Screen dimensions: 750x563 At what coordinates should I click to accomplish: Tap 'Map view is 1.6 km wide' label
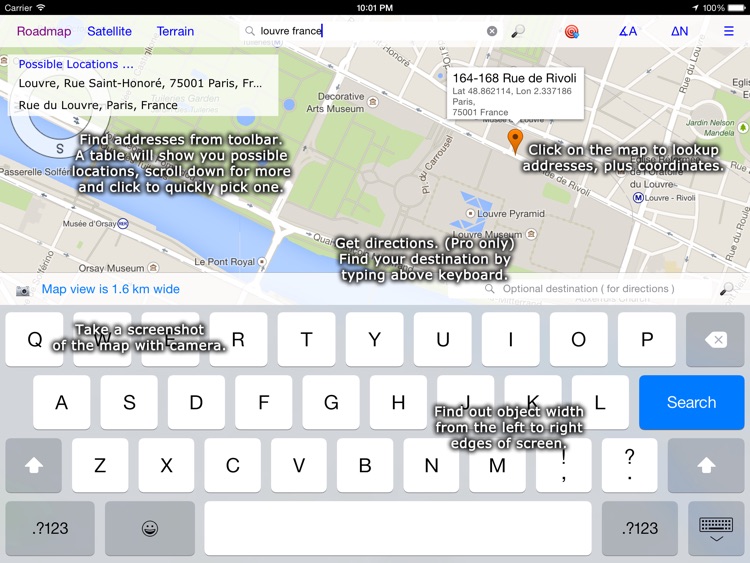110,289
